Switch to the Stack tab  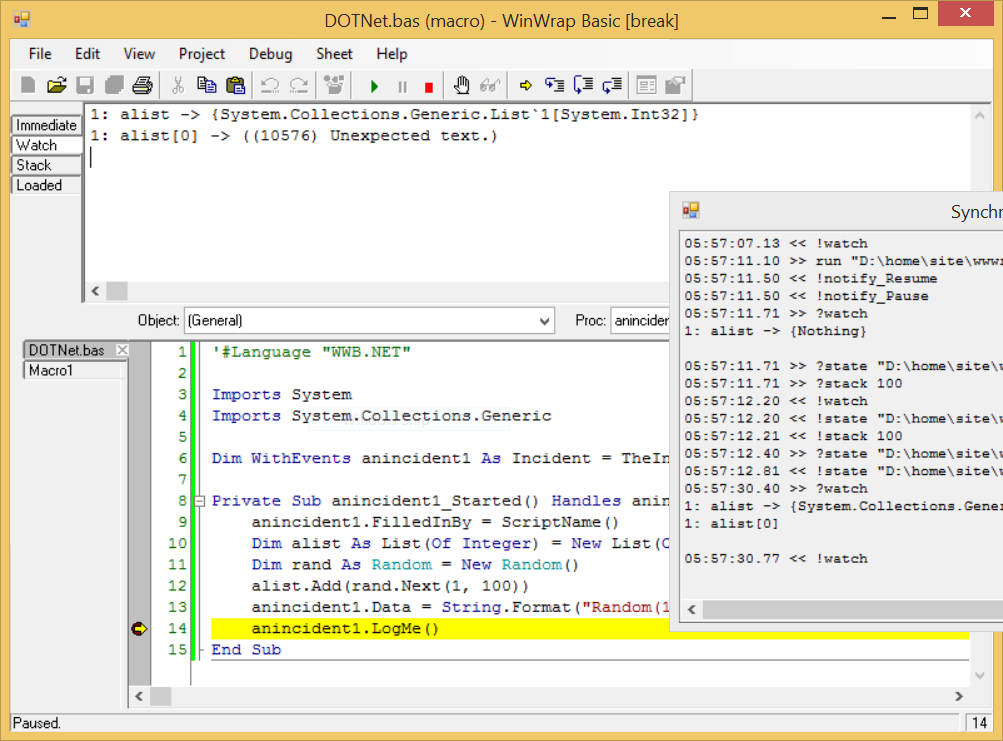tap(47, 165)
